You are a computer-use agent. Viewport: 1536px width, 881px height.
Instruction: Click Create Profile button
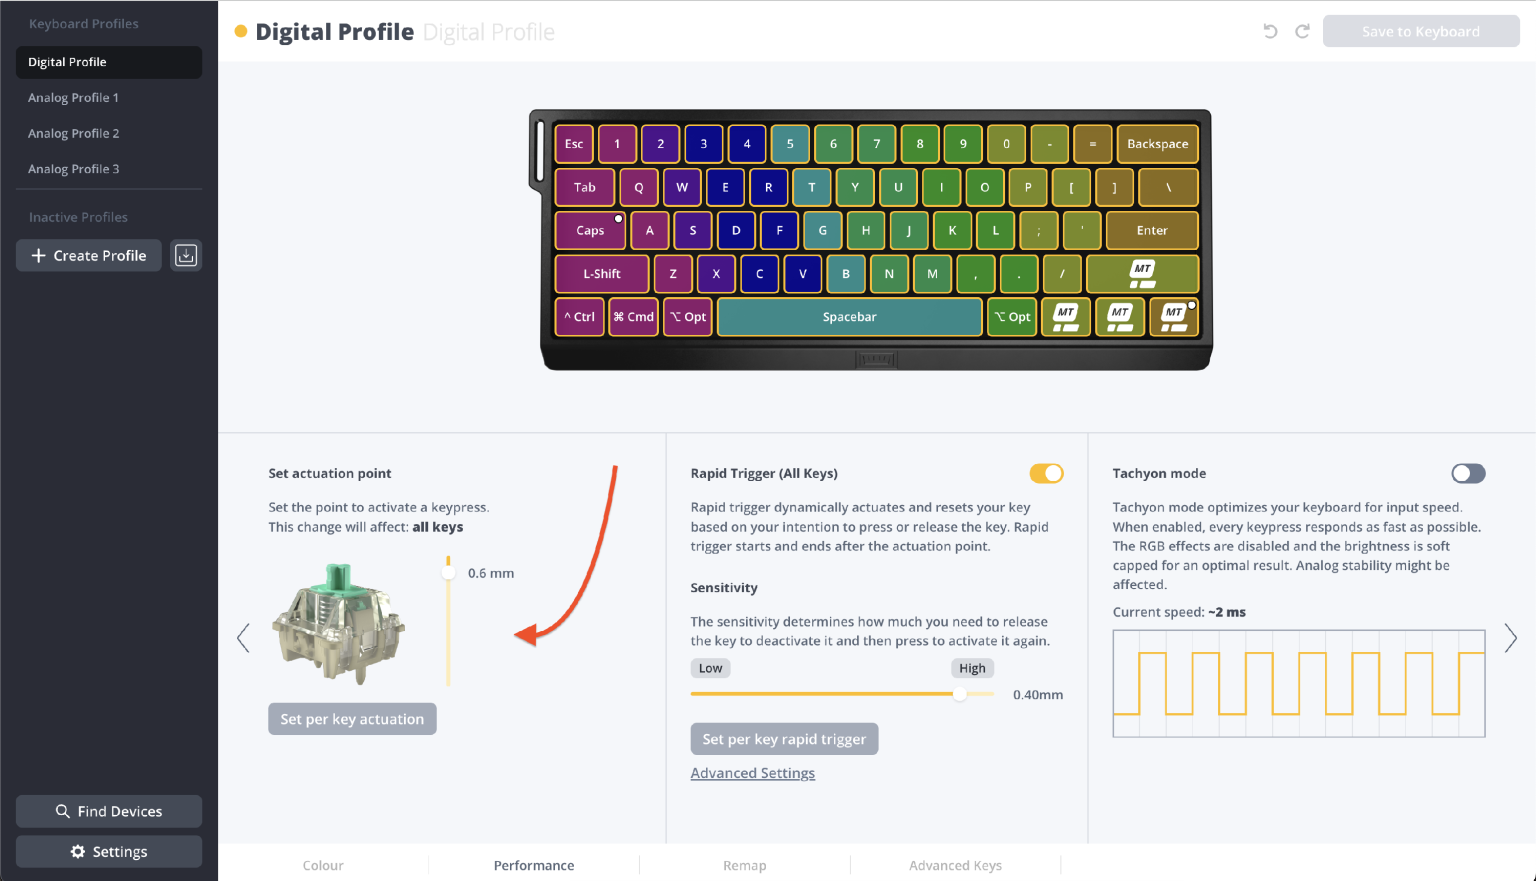[89, 255]
